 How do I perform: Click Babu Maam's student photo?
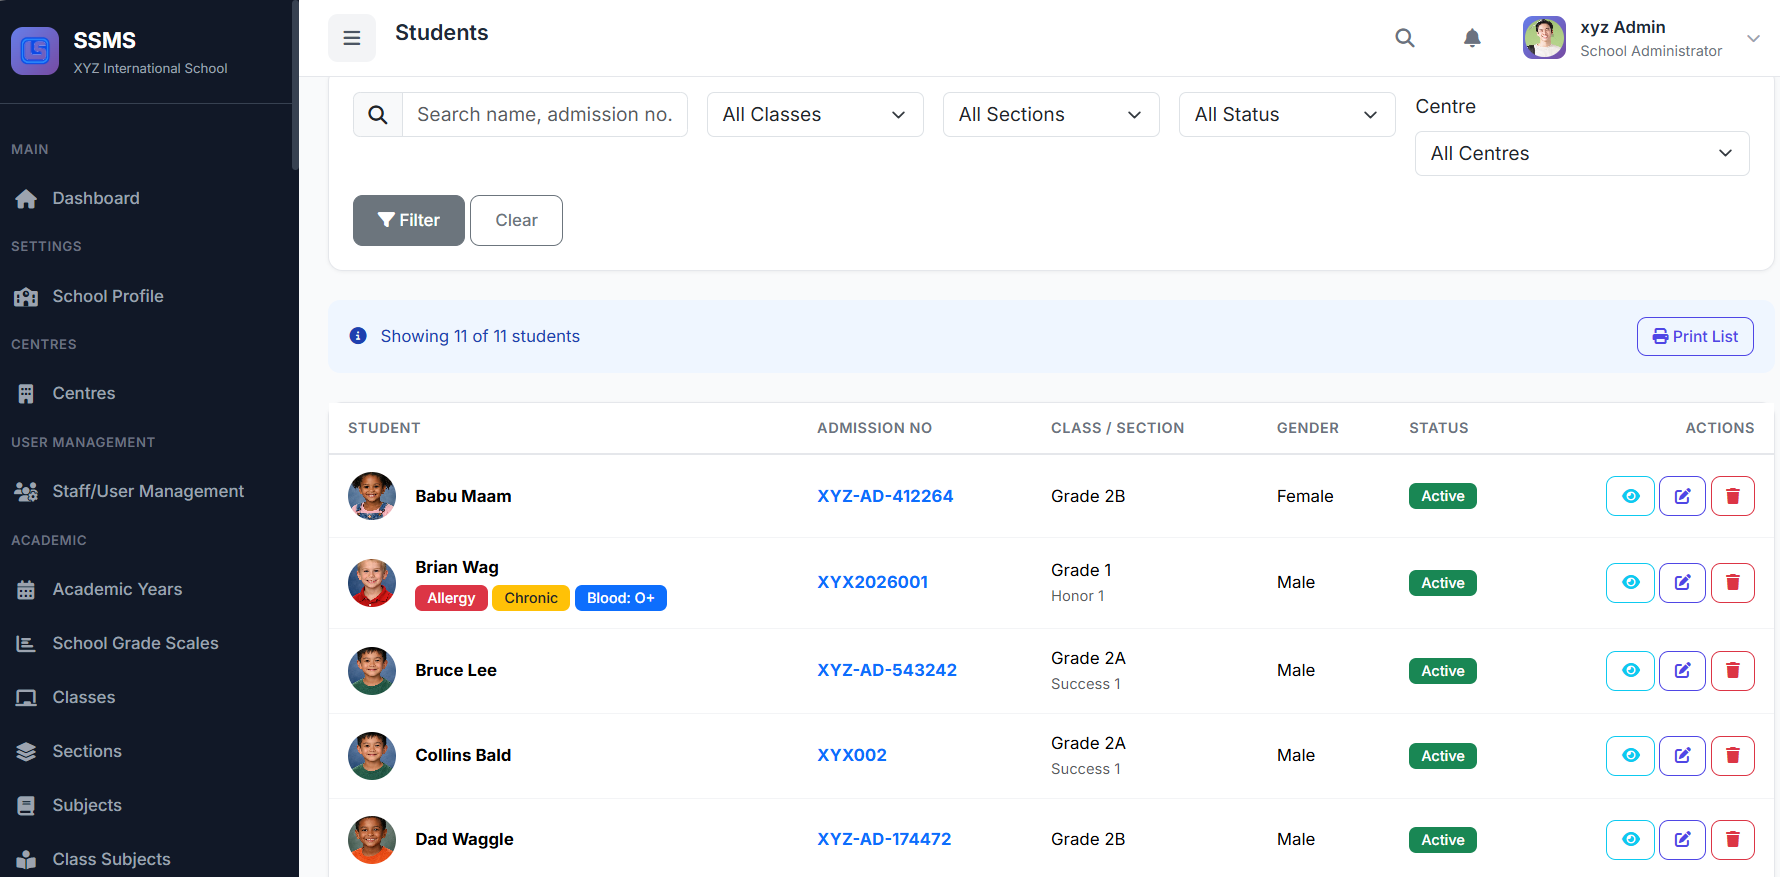coord(372,496)
